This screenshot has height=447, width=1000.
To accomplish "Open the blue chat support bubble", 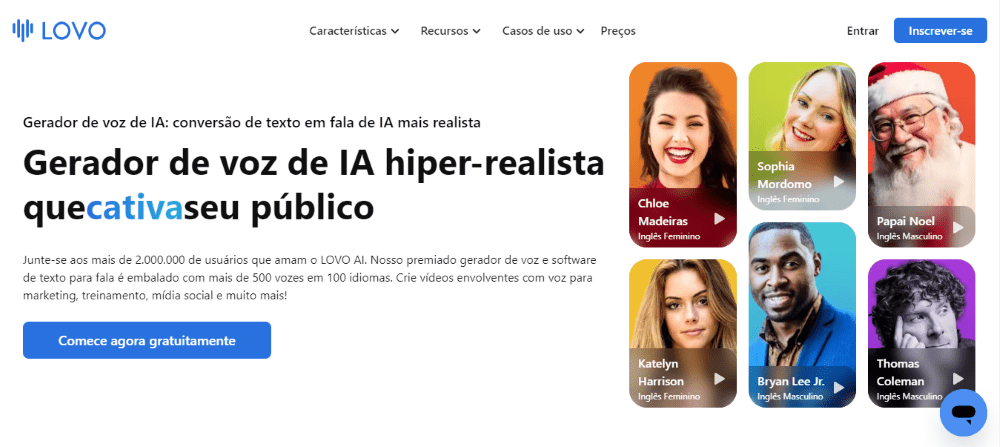I will coord(963,413).
